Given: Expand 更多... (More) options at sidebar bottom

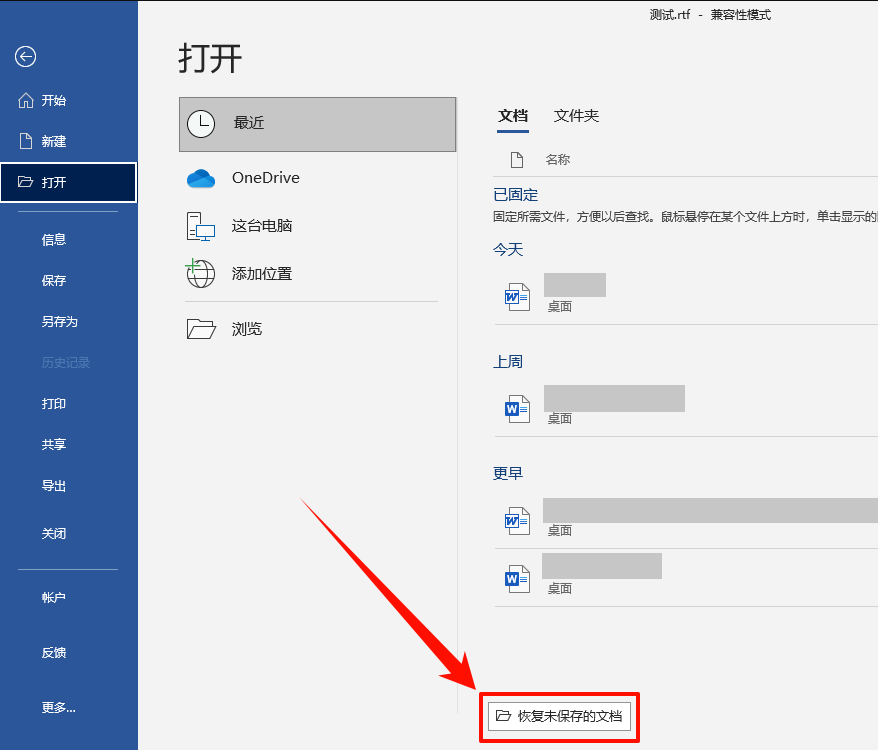Looking at the screenshot, I should click(x=57, y=707).
